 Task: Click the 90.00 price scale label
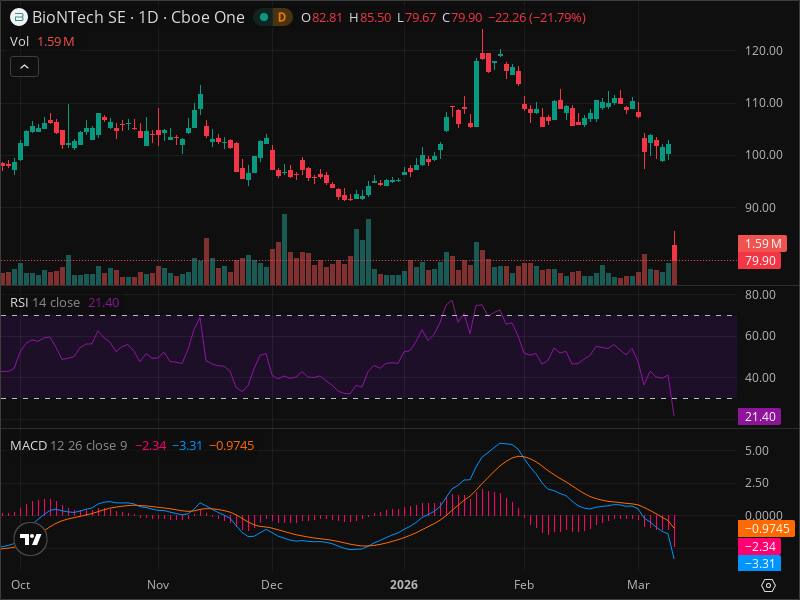(760, 208)
